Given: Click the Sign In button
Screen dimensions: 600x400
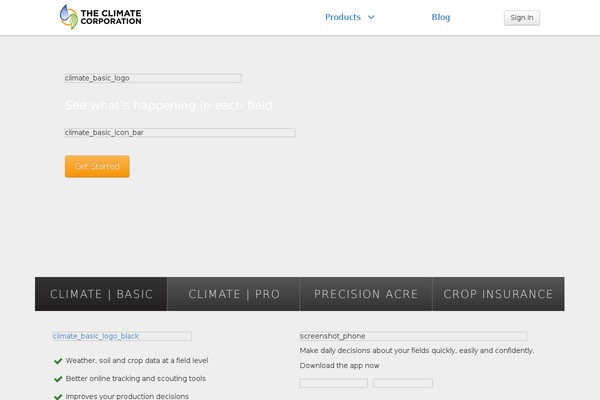Looking at the screenshot, I should (x=522, y=18).
